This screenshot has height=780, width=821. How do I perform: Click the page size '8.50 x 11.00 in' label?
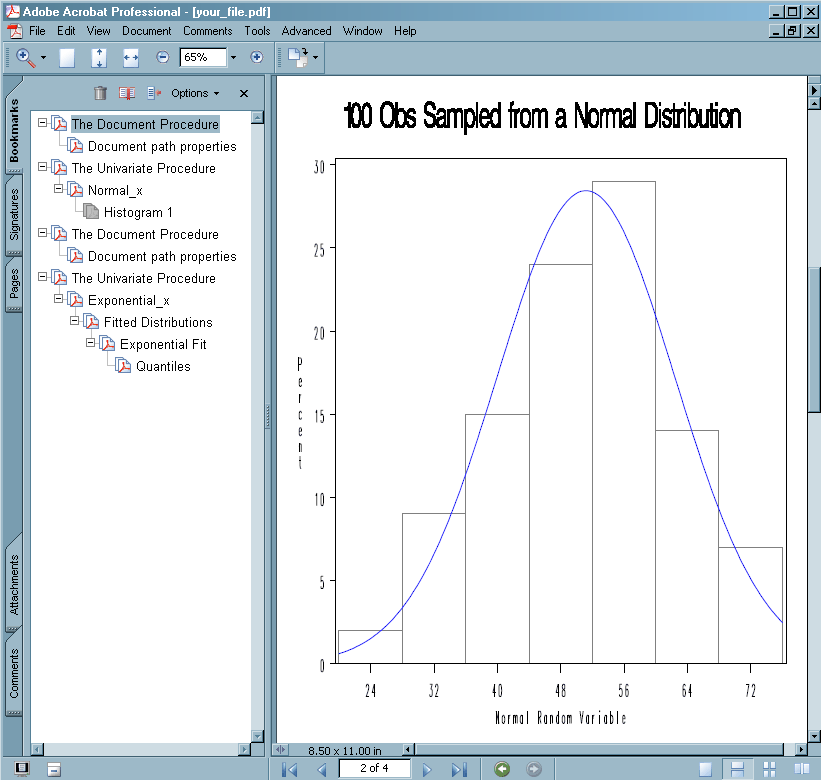pos(345,751)
